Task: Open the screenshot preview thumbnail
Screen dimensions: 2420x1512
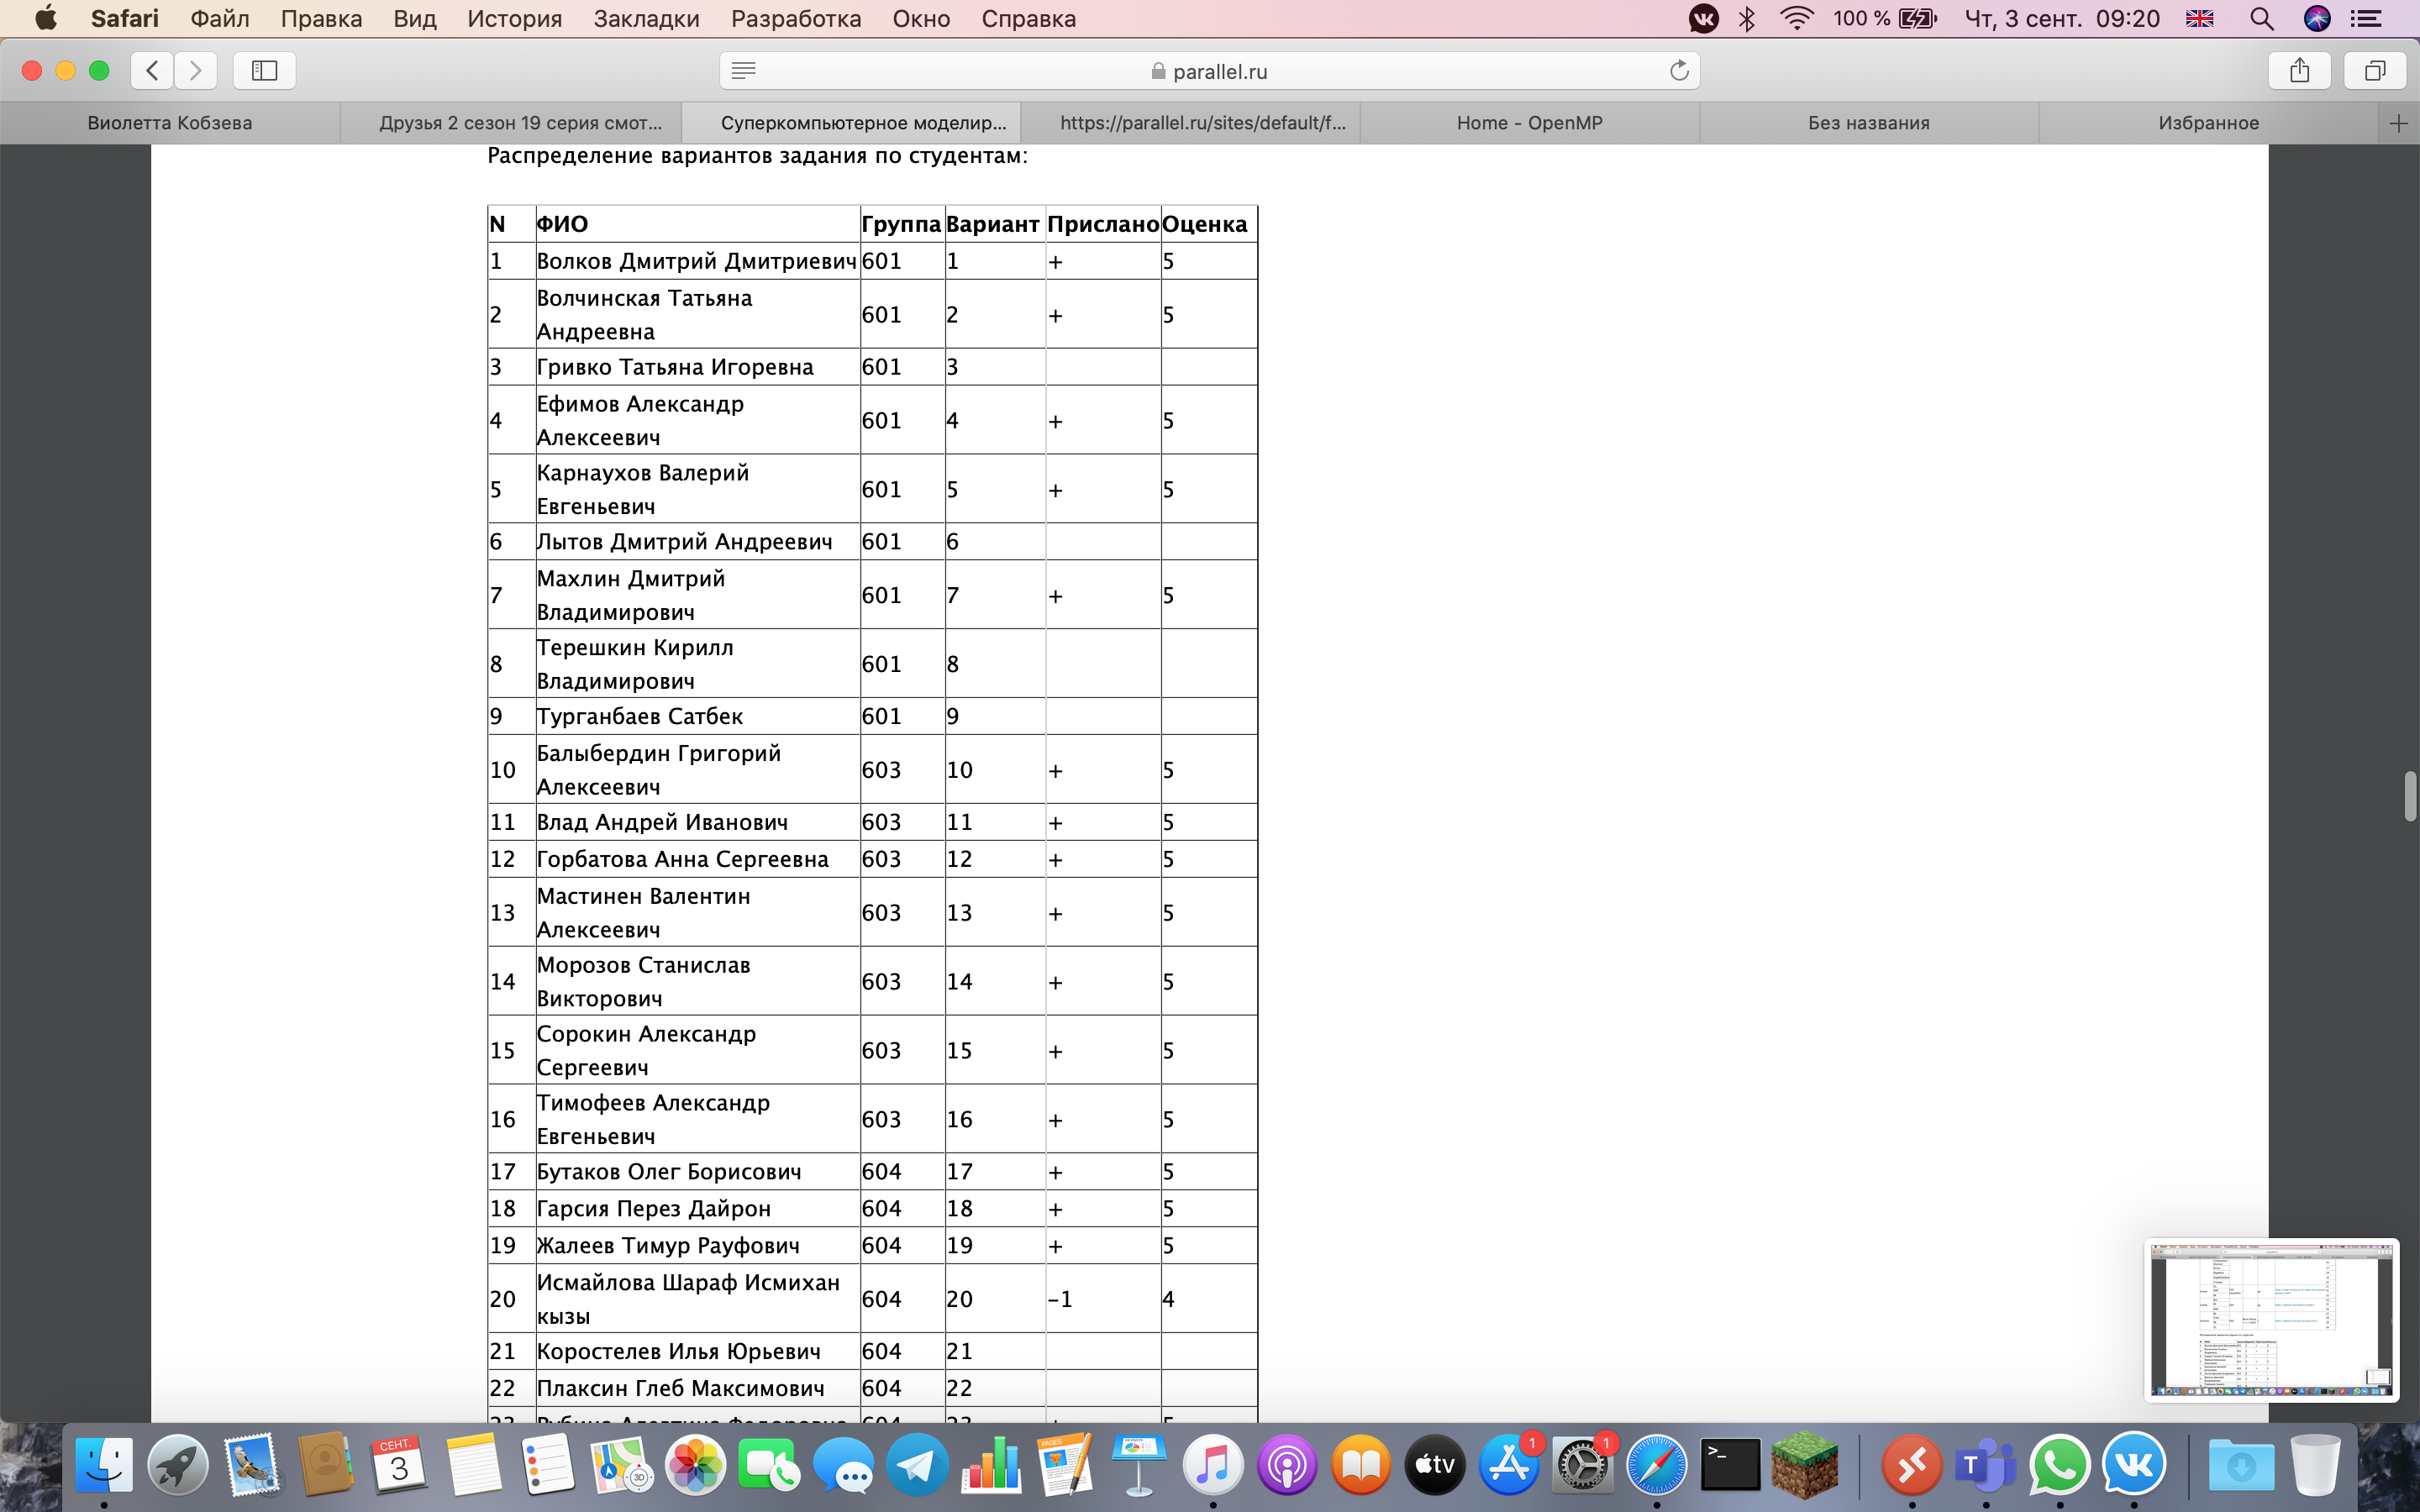Action: tap(2271, 1320)
